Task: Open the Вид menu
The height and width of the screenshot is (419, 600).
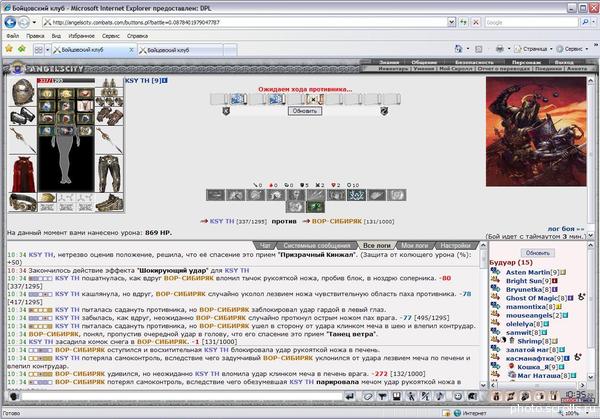Action: tap(56, 36)
